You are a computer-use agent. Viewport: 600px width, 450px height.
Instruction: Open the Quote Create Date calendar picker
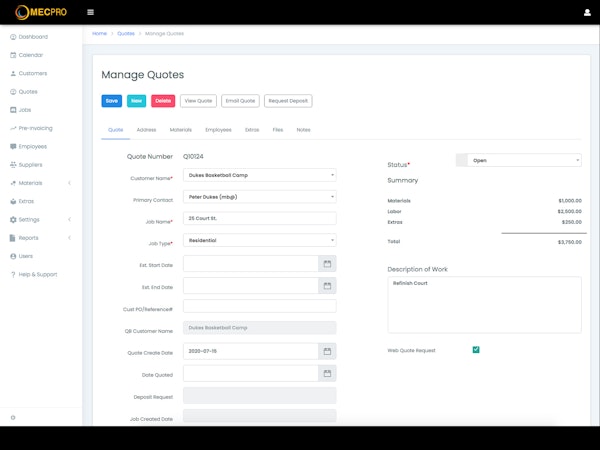tap(327, 351)
